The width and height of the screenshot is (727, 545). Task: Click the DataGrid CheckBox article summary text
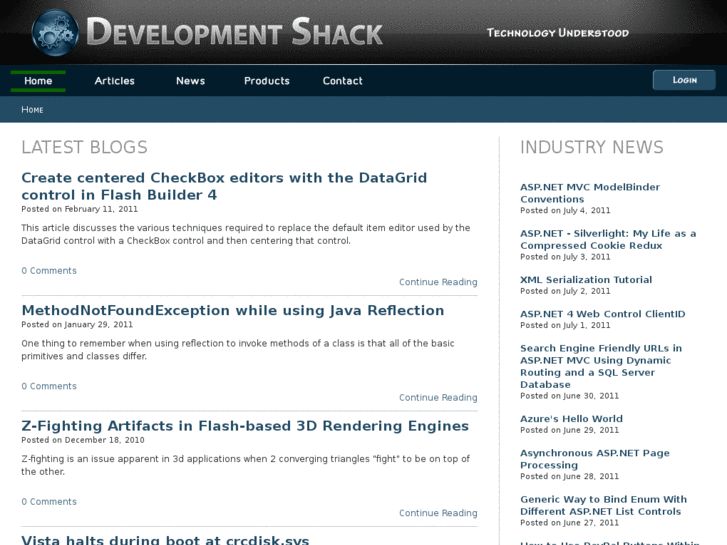tap(246, 234)
